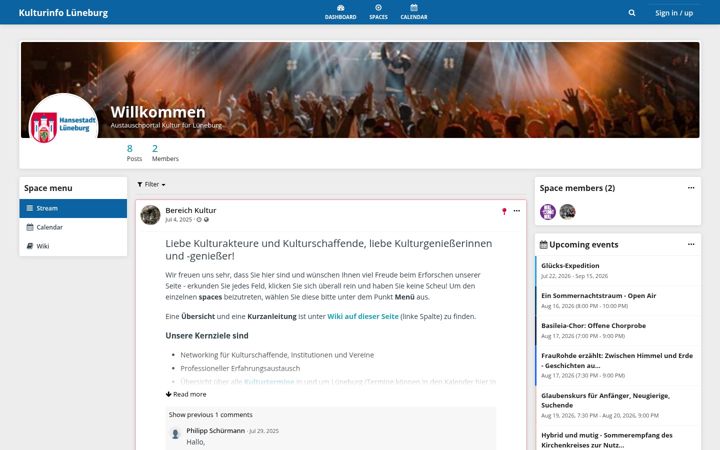Click the Space members (2) heading

click(577, 188)
